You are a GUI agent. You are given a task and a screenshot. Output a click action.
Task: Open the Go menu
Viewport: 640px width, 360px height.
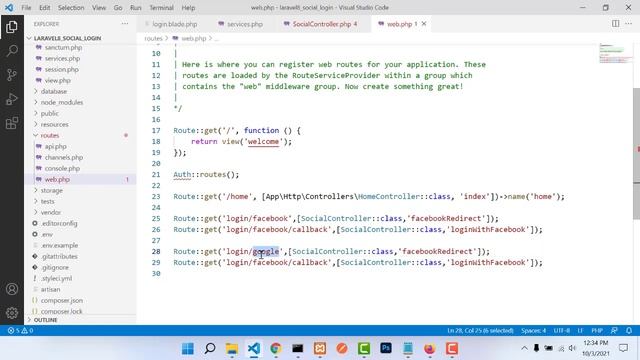click(118, 7)
